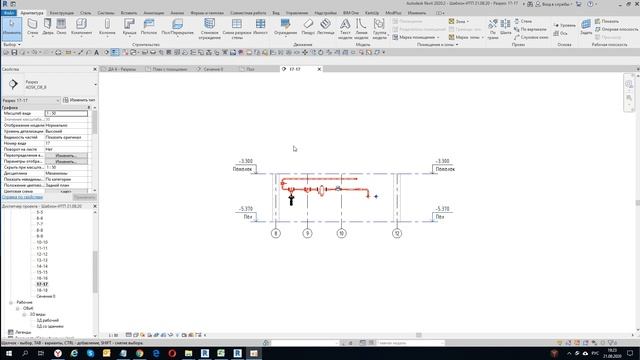Open section 16-16 in the project browser
This screenshot has width=640, height=360.
(x=42, y=278)
